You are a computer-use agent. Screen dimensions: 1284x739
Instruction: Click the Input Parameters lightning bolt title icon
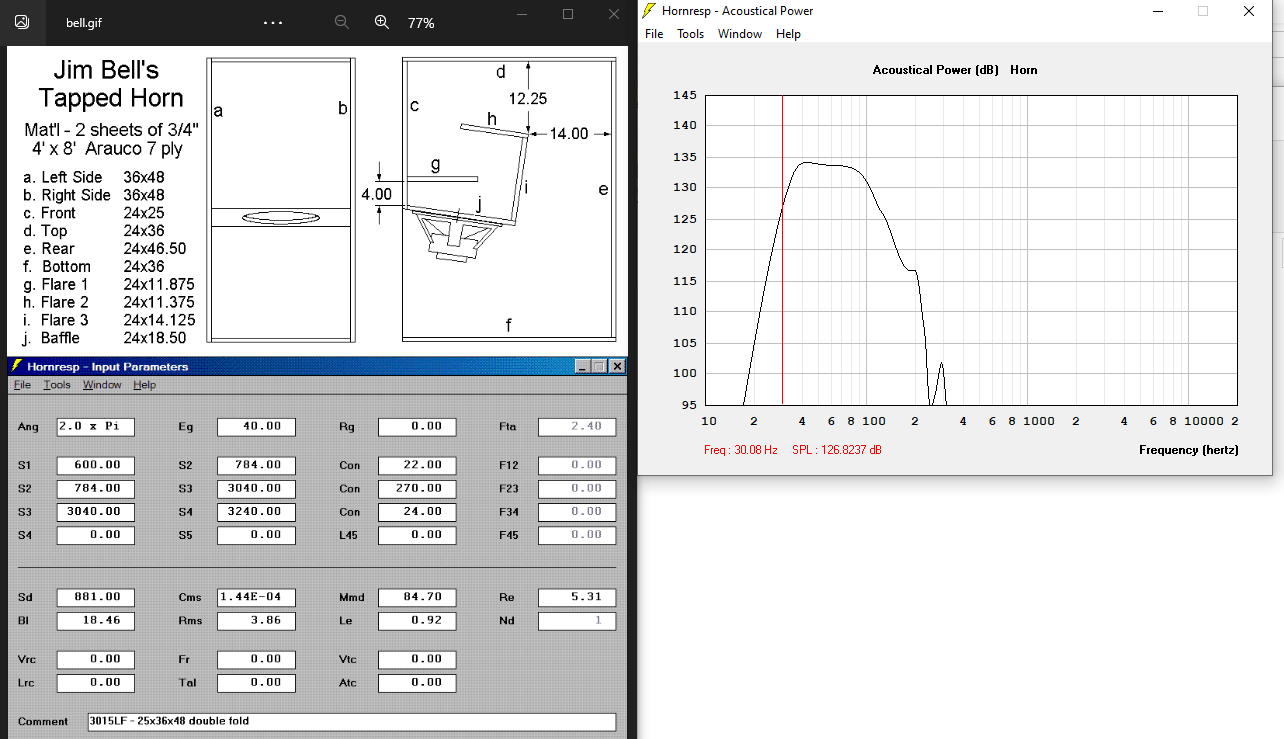(17, 367)
